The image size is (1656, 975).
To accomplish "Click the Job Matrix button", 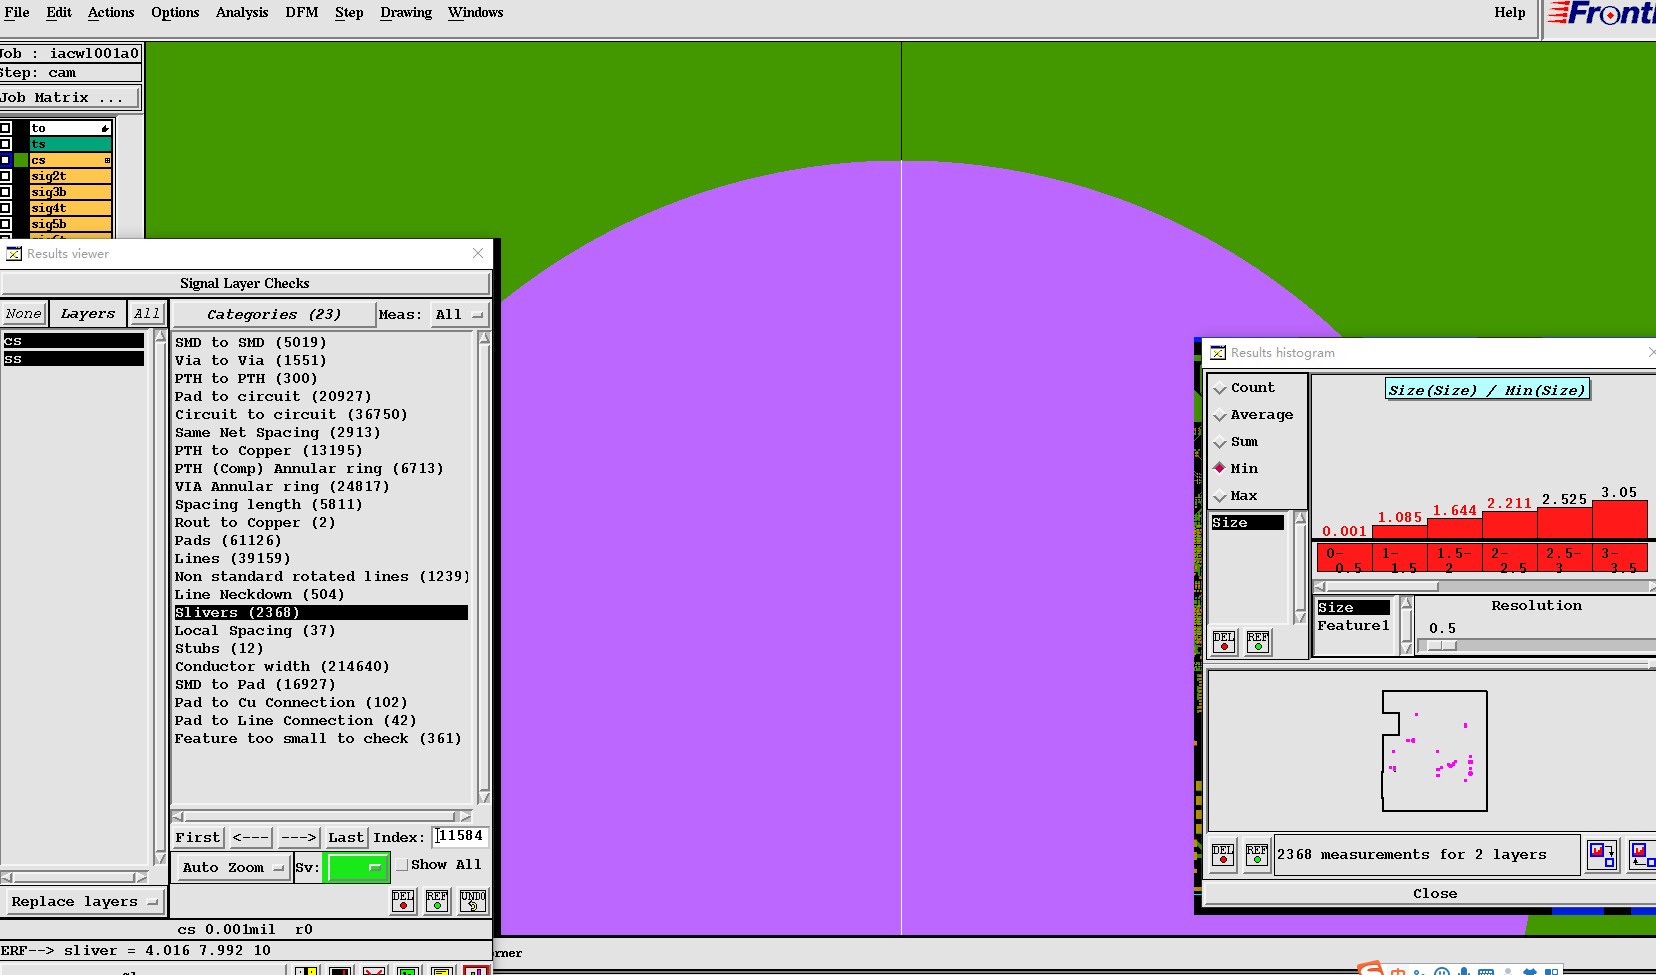I will [x=70, y=98].
